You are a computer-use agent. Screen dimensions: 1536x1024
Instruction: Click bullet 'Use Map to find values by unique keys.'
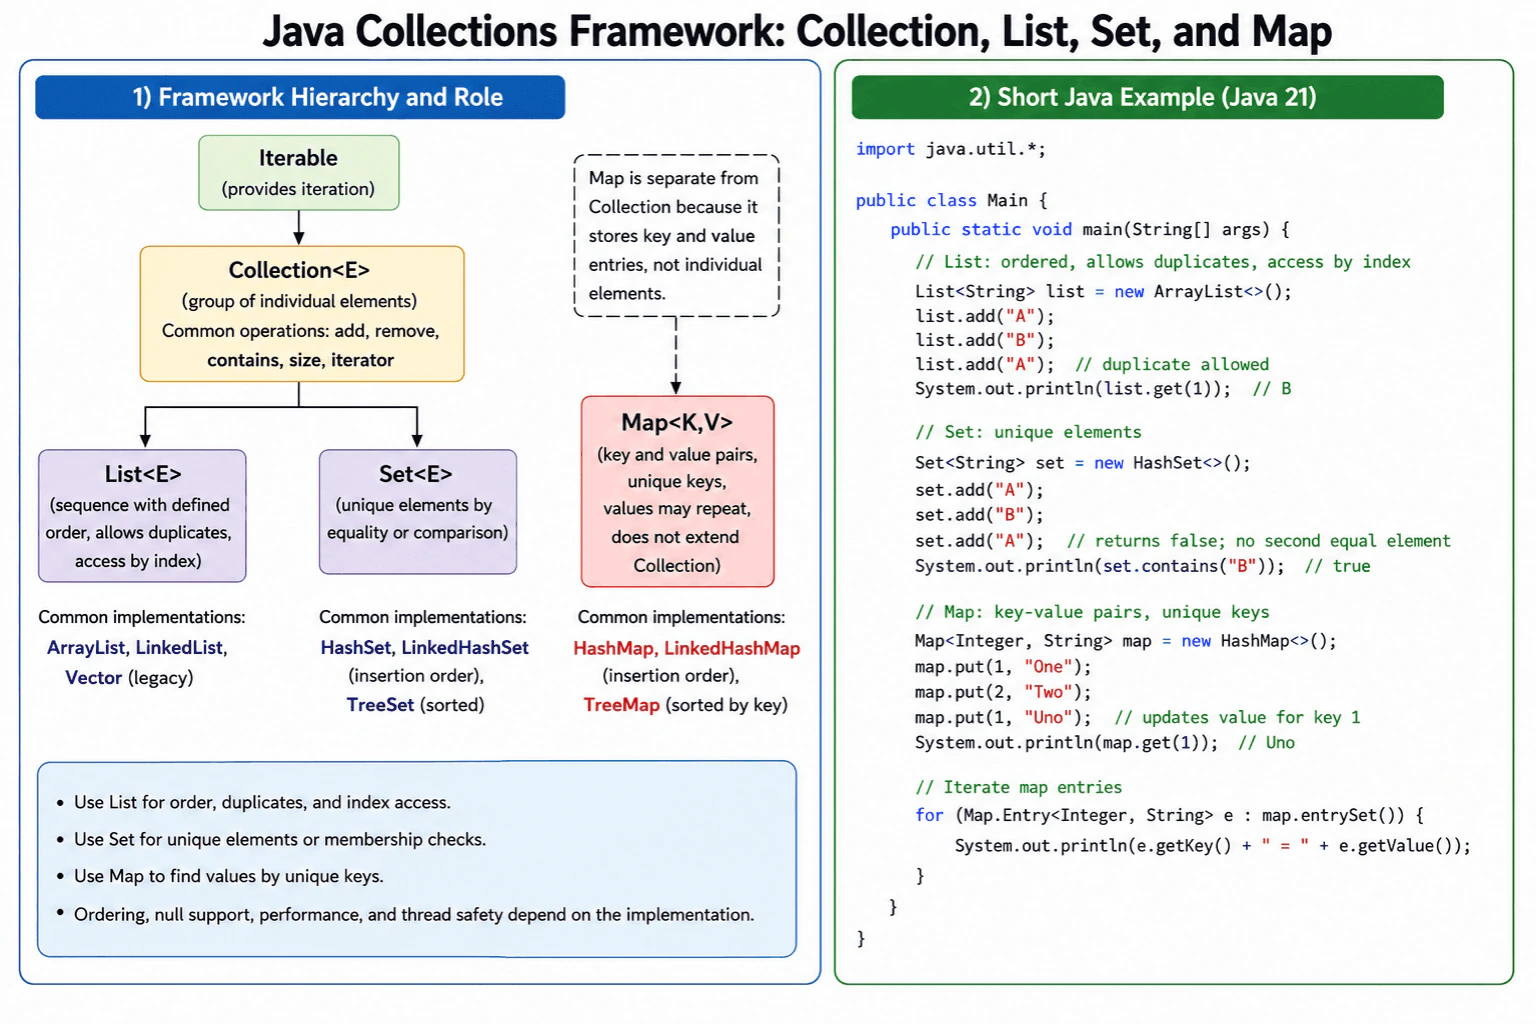tap(229, 876)
